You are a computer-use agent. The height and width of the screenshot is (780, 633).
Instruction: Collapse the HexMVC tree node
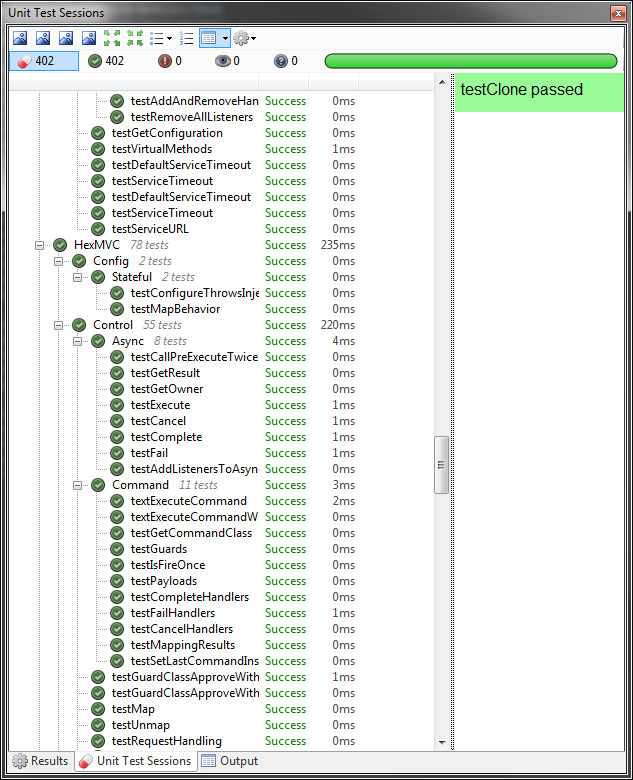pos(40,245)
